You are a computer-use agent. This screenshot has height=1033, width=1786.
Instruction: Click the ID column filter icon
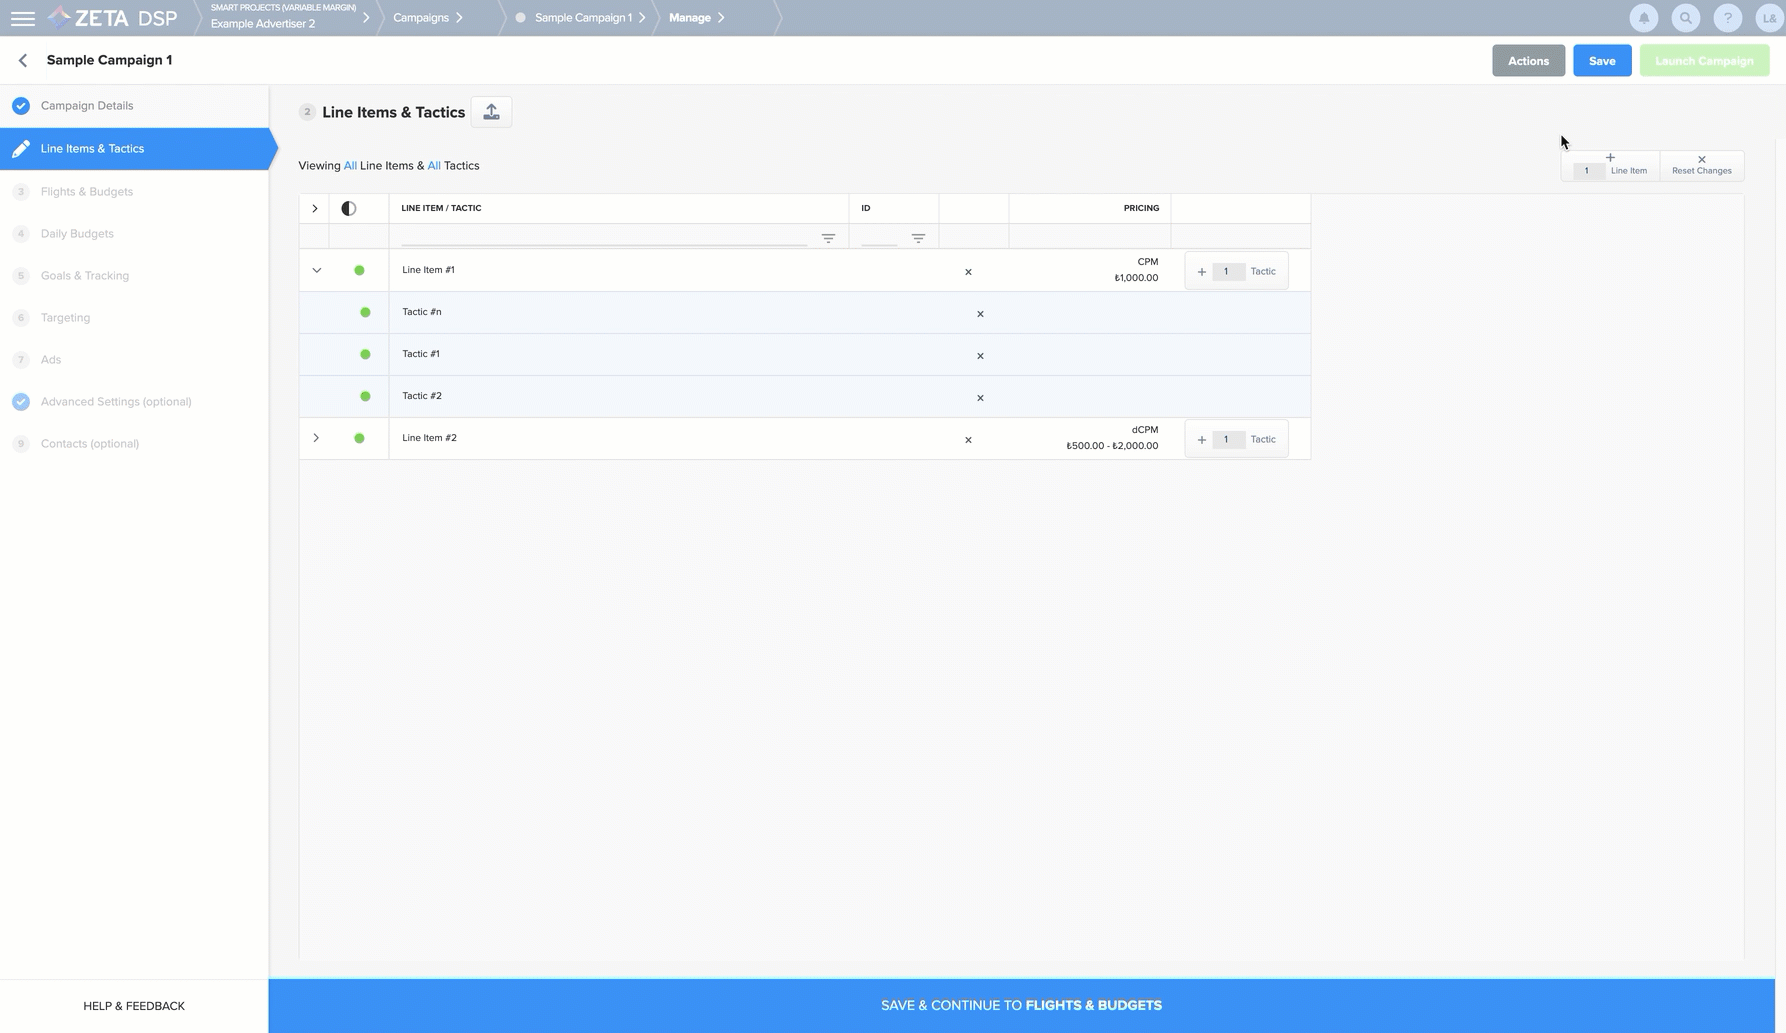918,238
